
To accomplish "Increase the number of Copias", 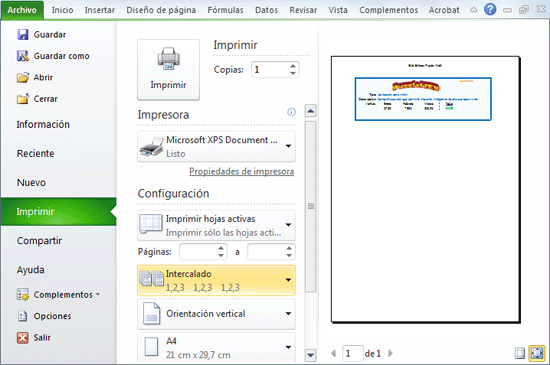I will [293, 66].
